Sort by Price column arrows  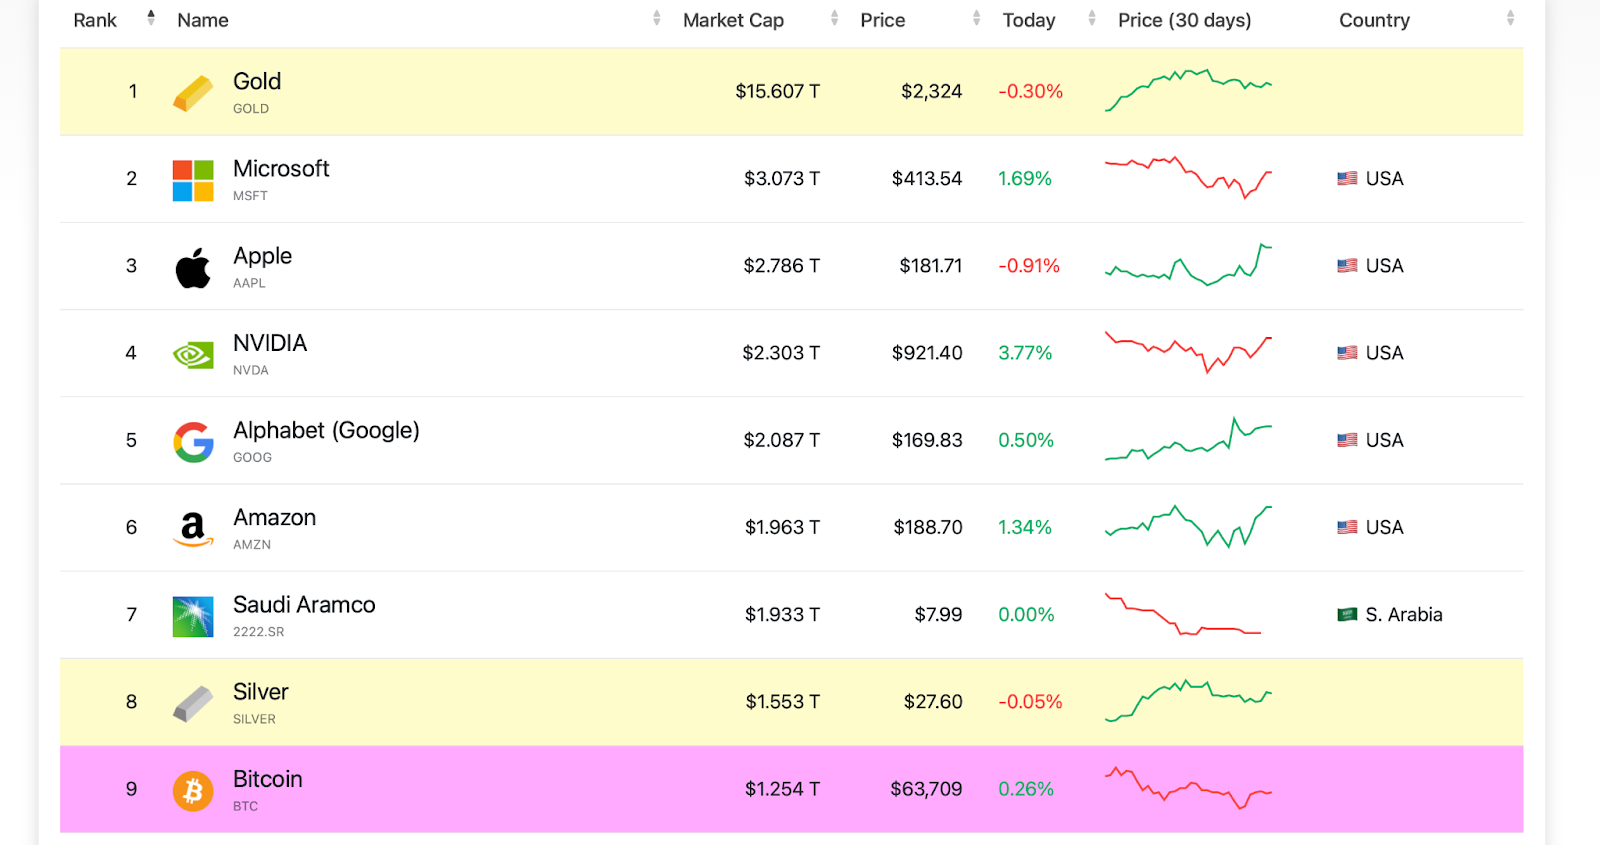[976, 18]
